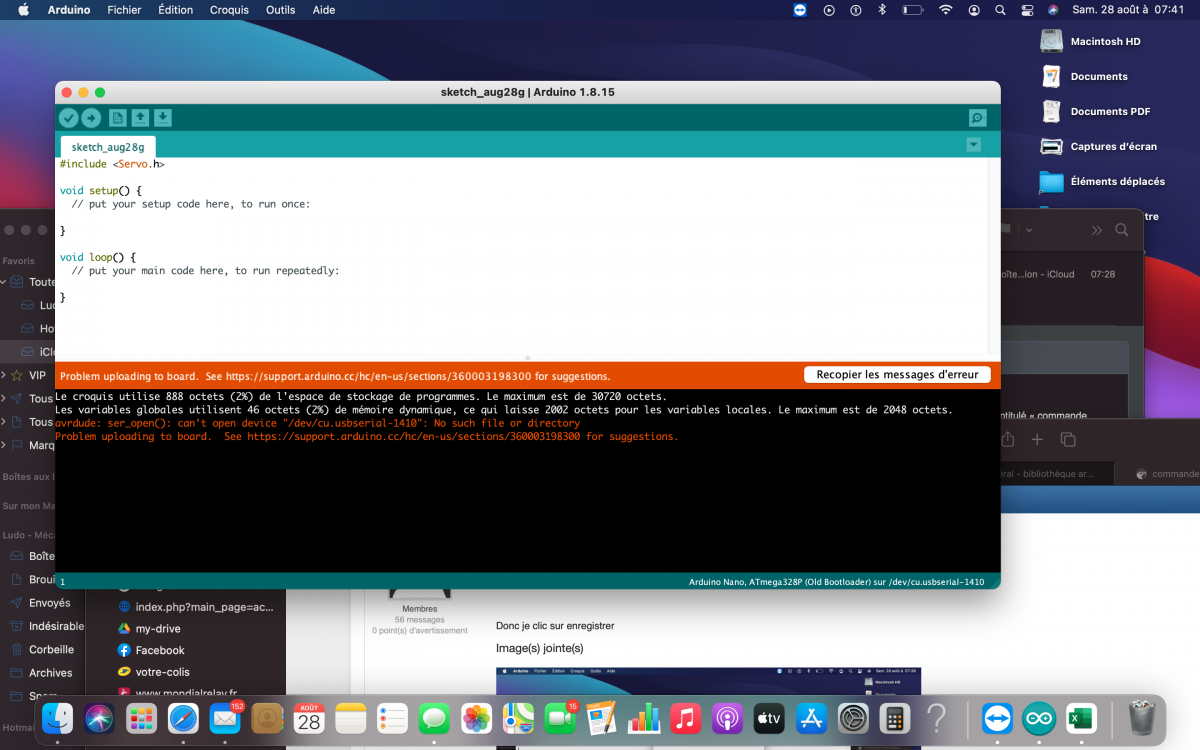Open System Preferences from the Dock

tap(852, 718)
